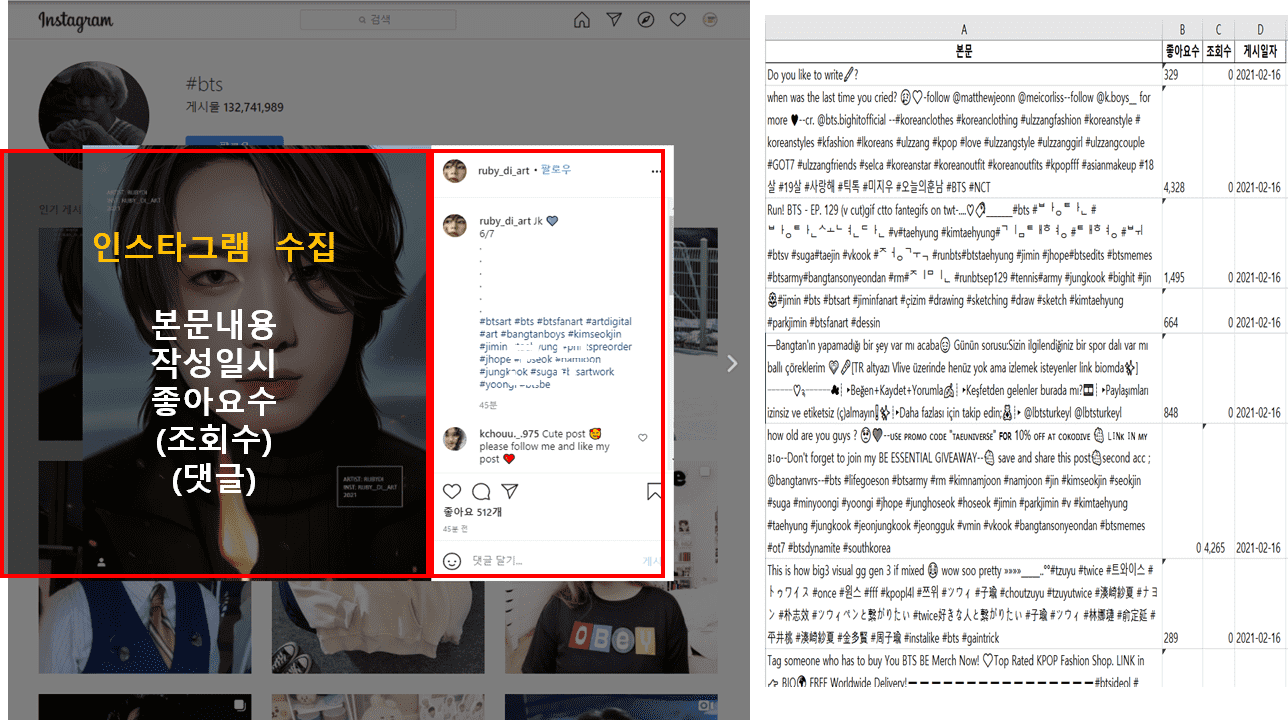This screenshot has width=1288, height=720.
Task: Like the post with the heart icon
Action: (452, 492)
